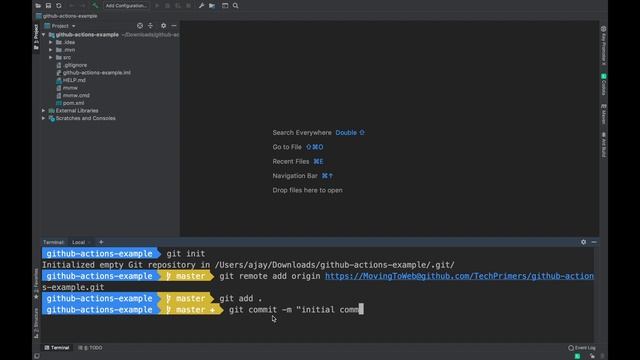Image resolution: width=640 pixels, height=360 pixels.
Task: Click in the git commit command line
Action: point(296,309)
